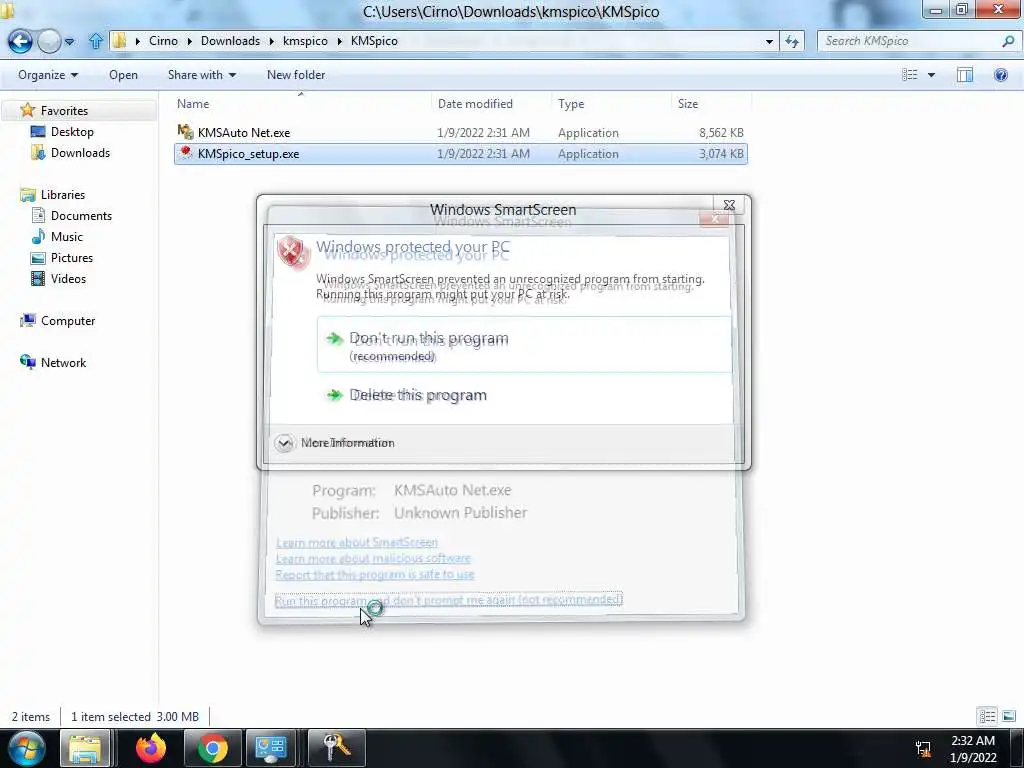Image resolution: width=1024 pixels, height=768 pixels.
Task: Expand the address bar history dropdown
Action: pos(769,41)
